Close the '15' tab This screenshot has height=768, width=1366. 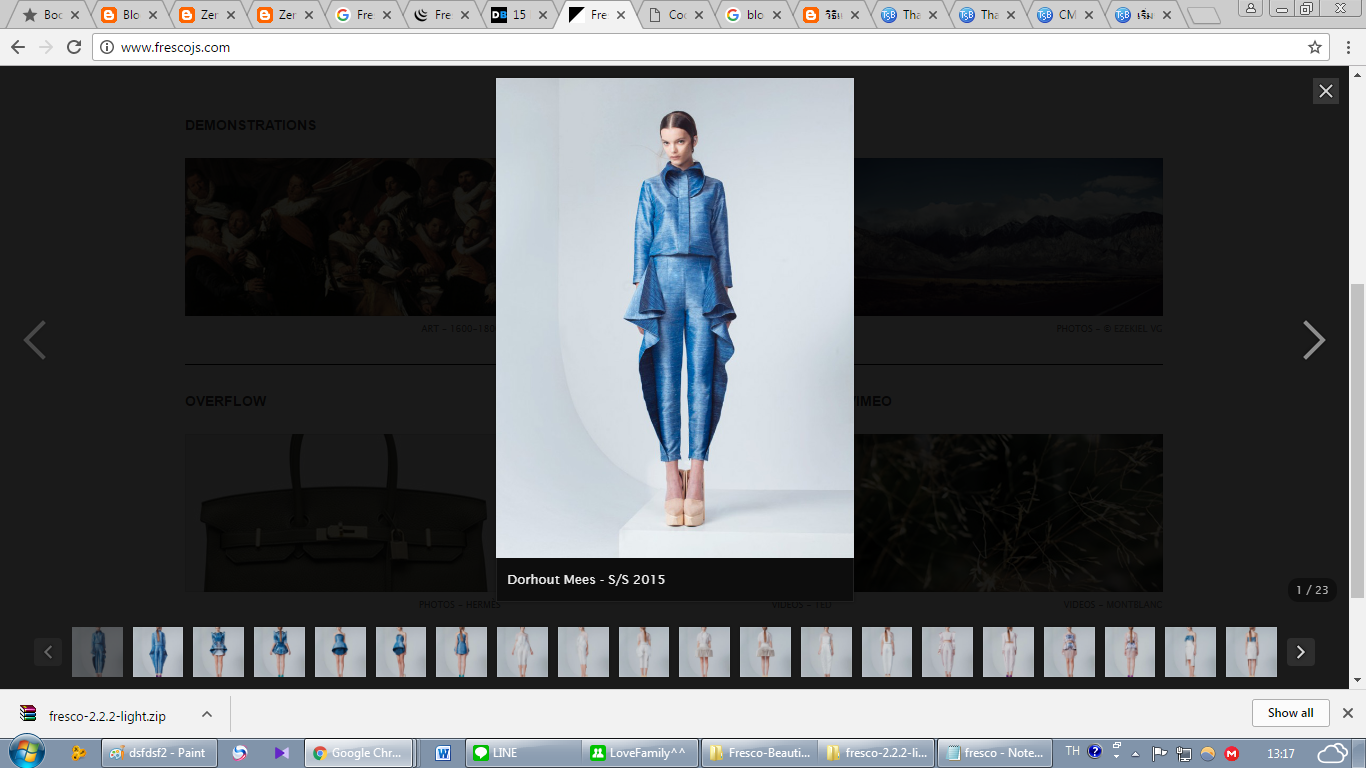543,15
